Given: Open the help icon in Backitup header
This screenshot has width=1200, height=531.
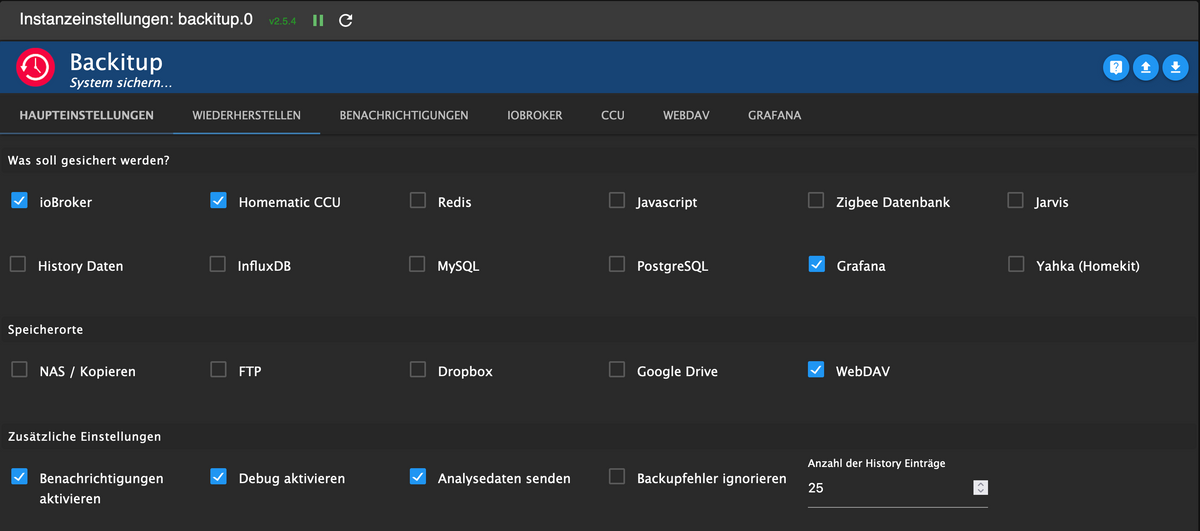Looking at the screenshot, I should (x=1117, y=68).
